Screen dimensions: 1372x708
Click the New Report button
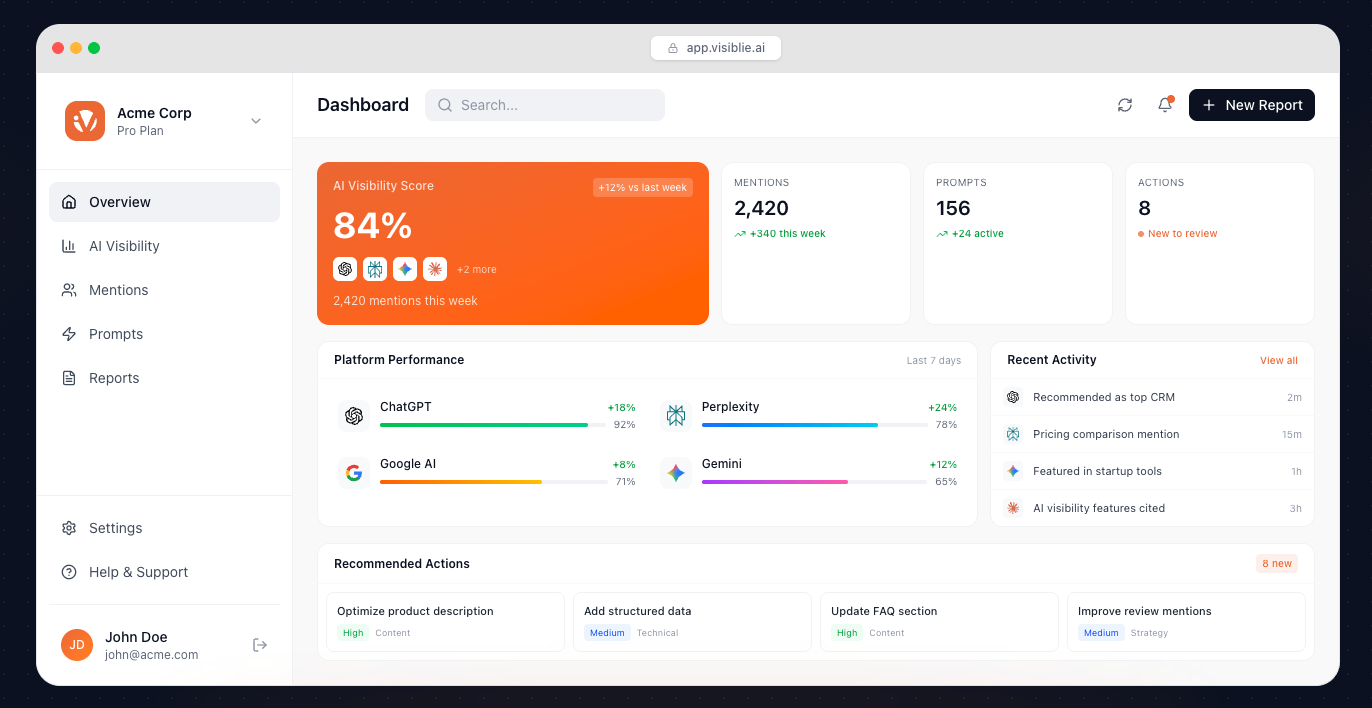[x=1251, y=105]
